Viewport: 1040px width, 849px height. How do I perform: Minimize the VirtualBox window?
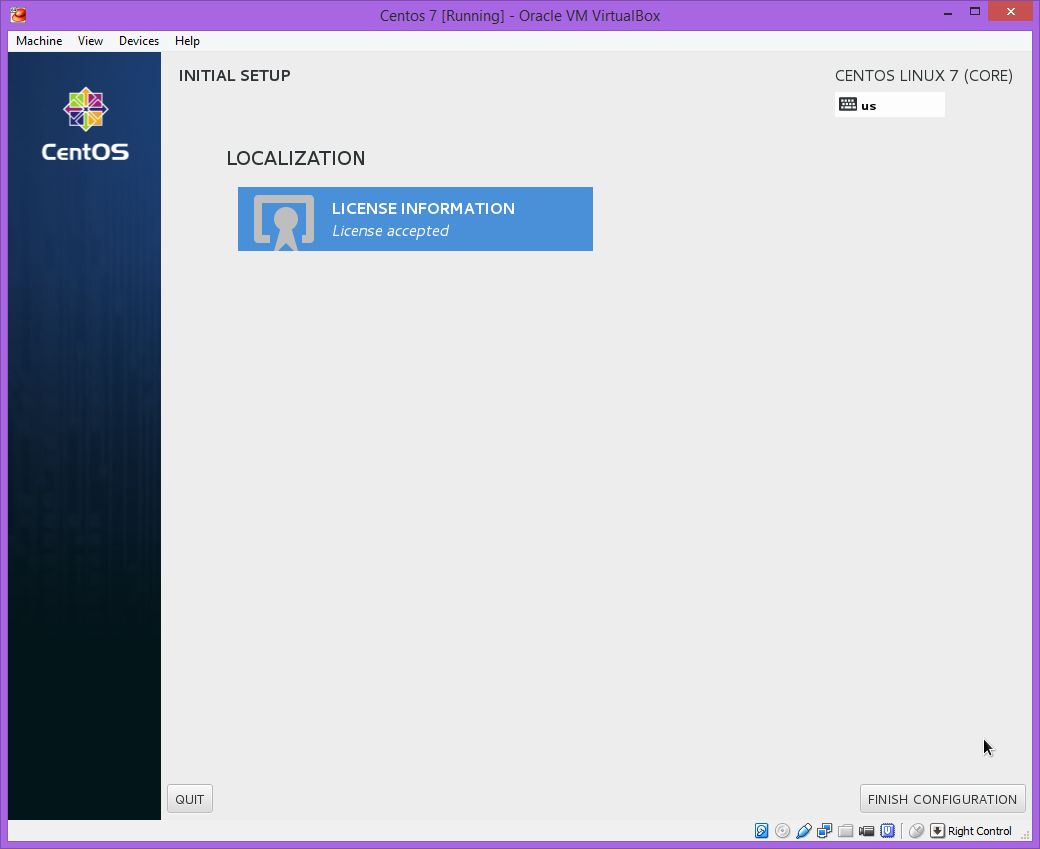(948, 13)
